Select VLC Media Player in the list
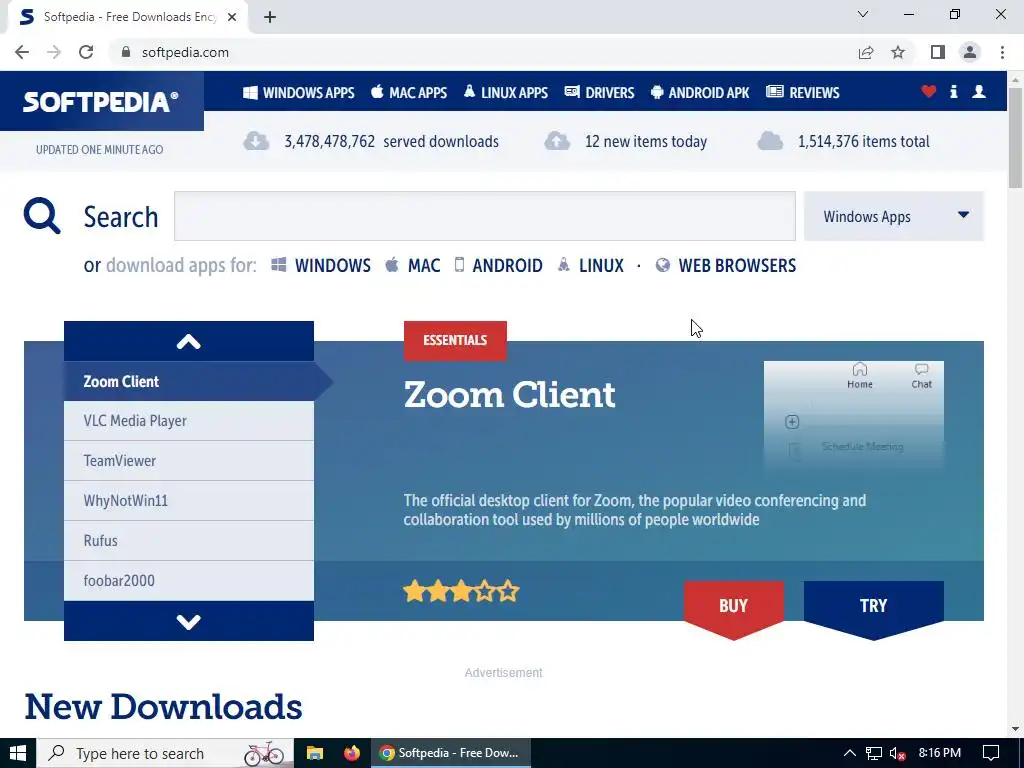 [x=189, y=421]
